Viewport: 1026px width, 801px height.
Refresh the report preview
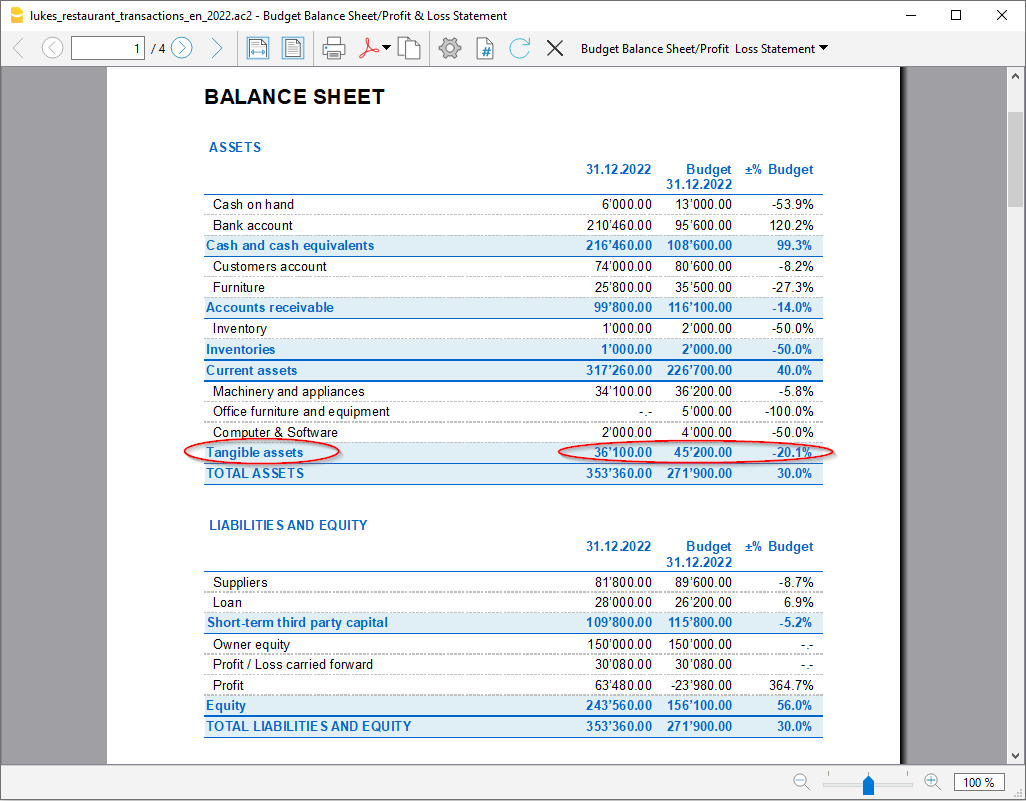(x=519, y=48)
